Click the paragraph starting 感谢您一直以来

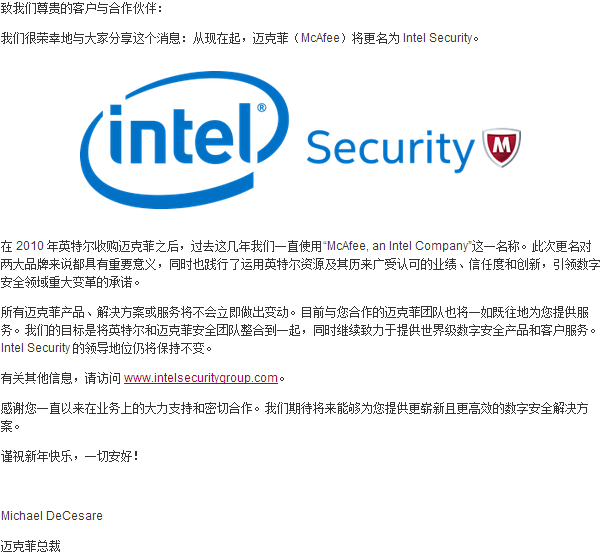294,417
